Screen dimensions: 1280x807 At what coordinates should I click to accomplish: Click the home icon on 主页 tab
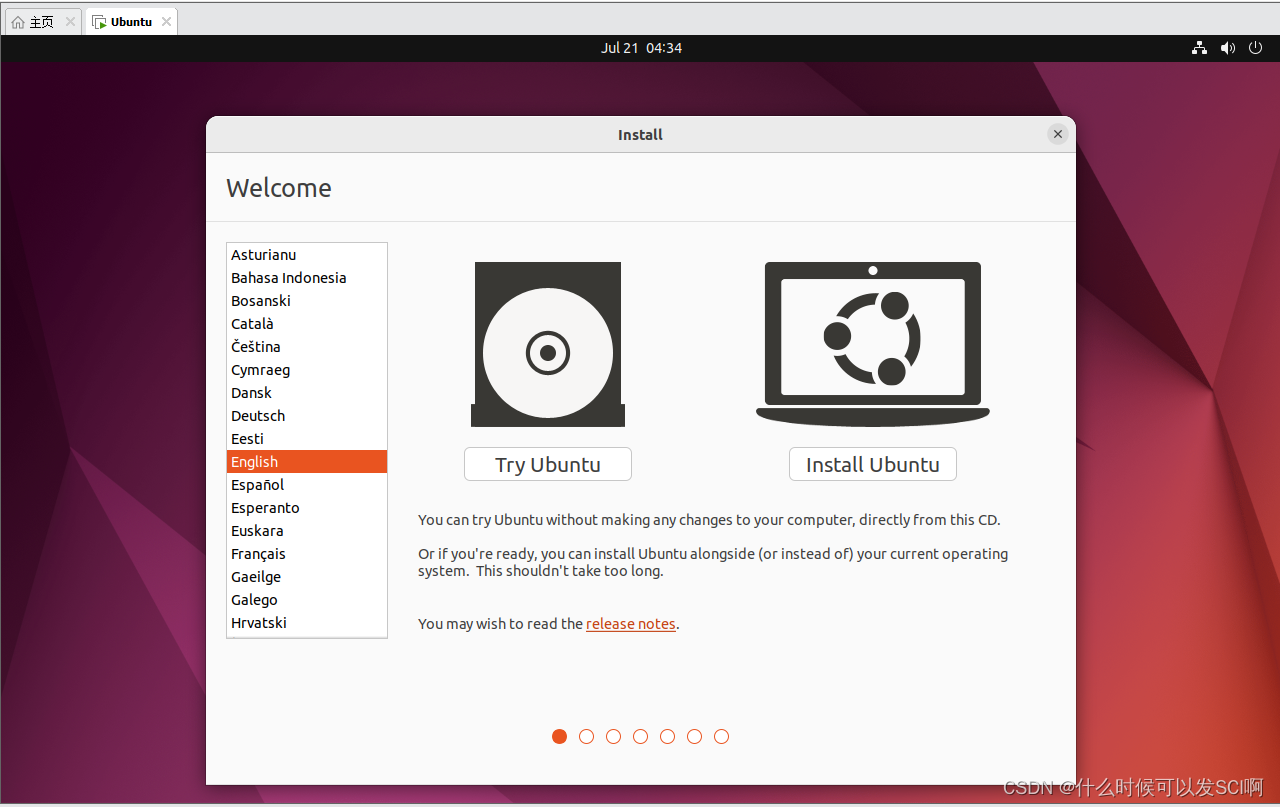coord(18,22)
